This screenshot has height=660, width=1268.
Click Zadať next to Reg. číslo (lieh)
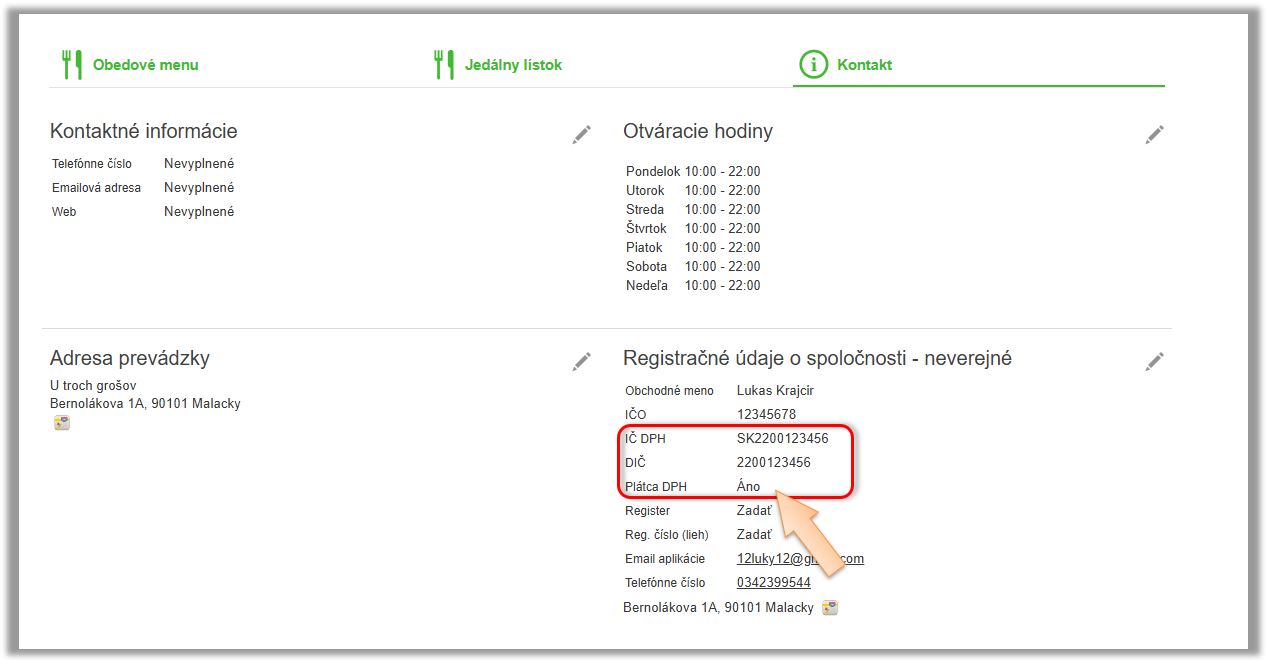tap(753, 535)
